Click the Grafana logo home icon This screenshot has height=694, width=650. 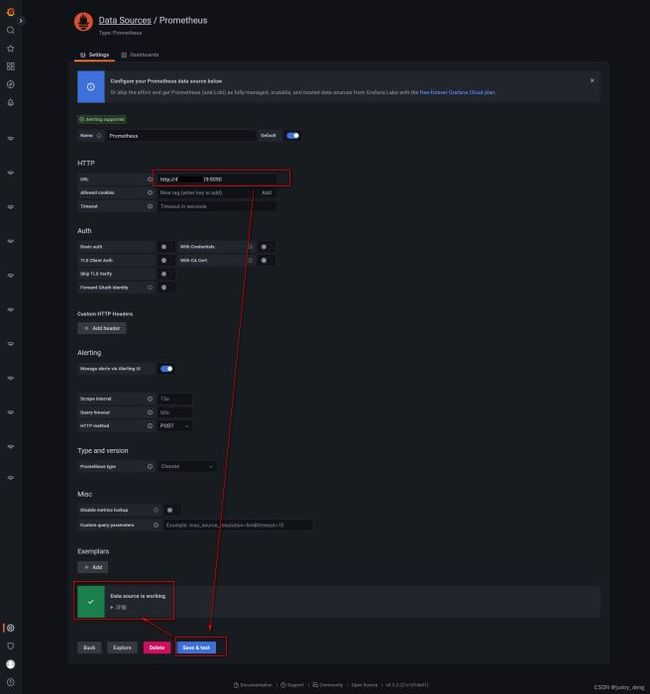pyautogui.click(x=11, y=12)
